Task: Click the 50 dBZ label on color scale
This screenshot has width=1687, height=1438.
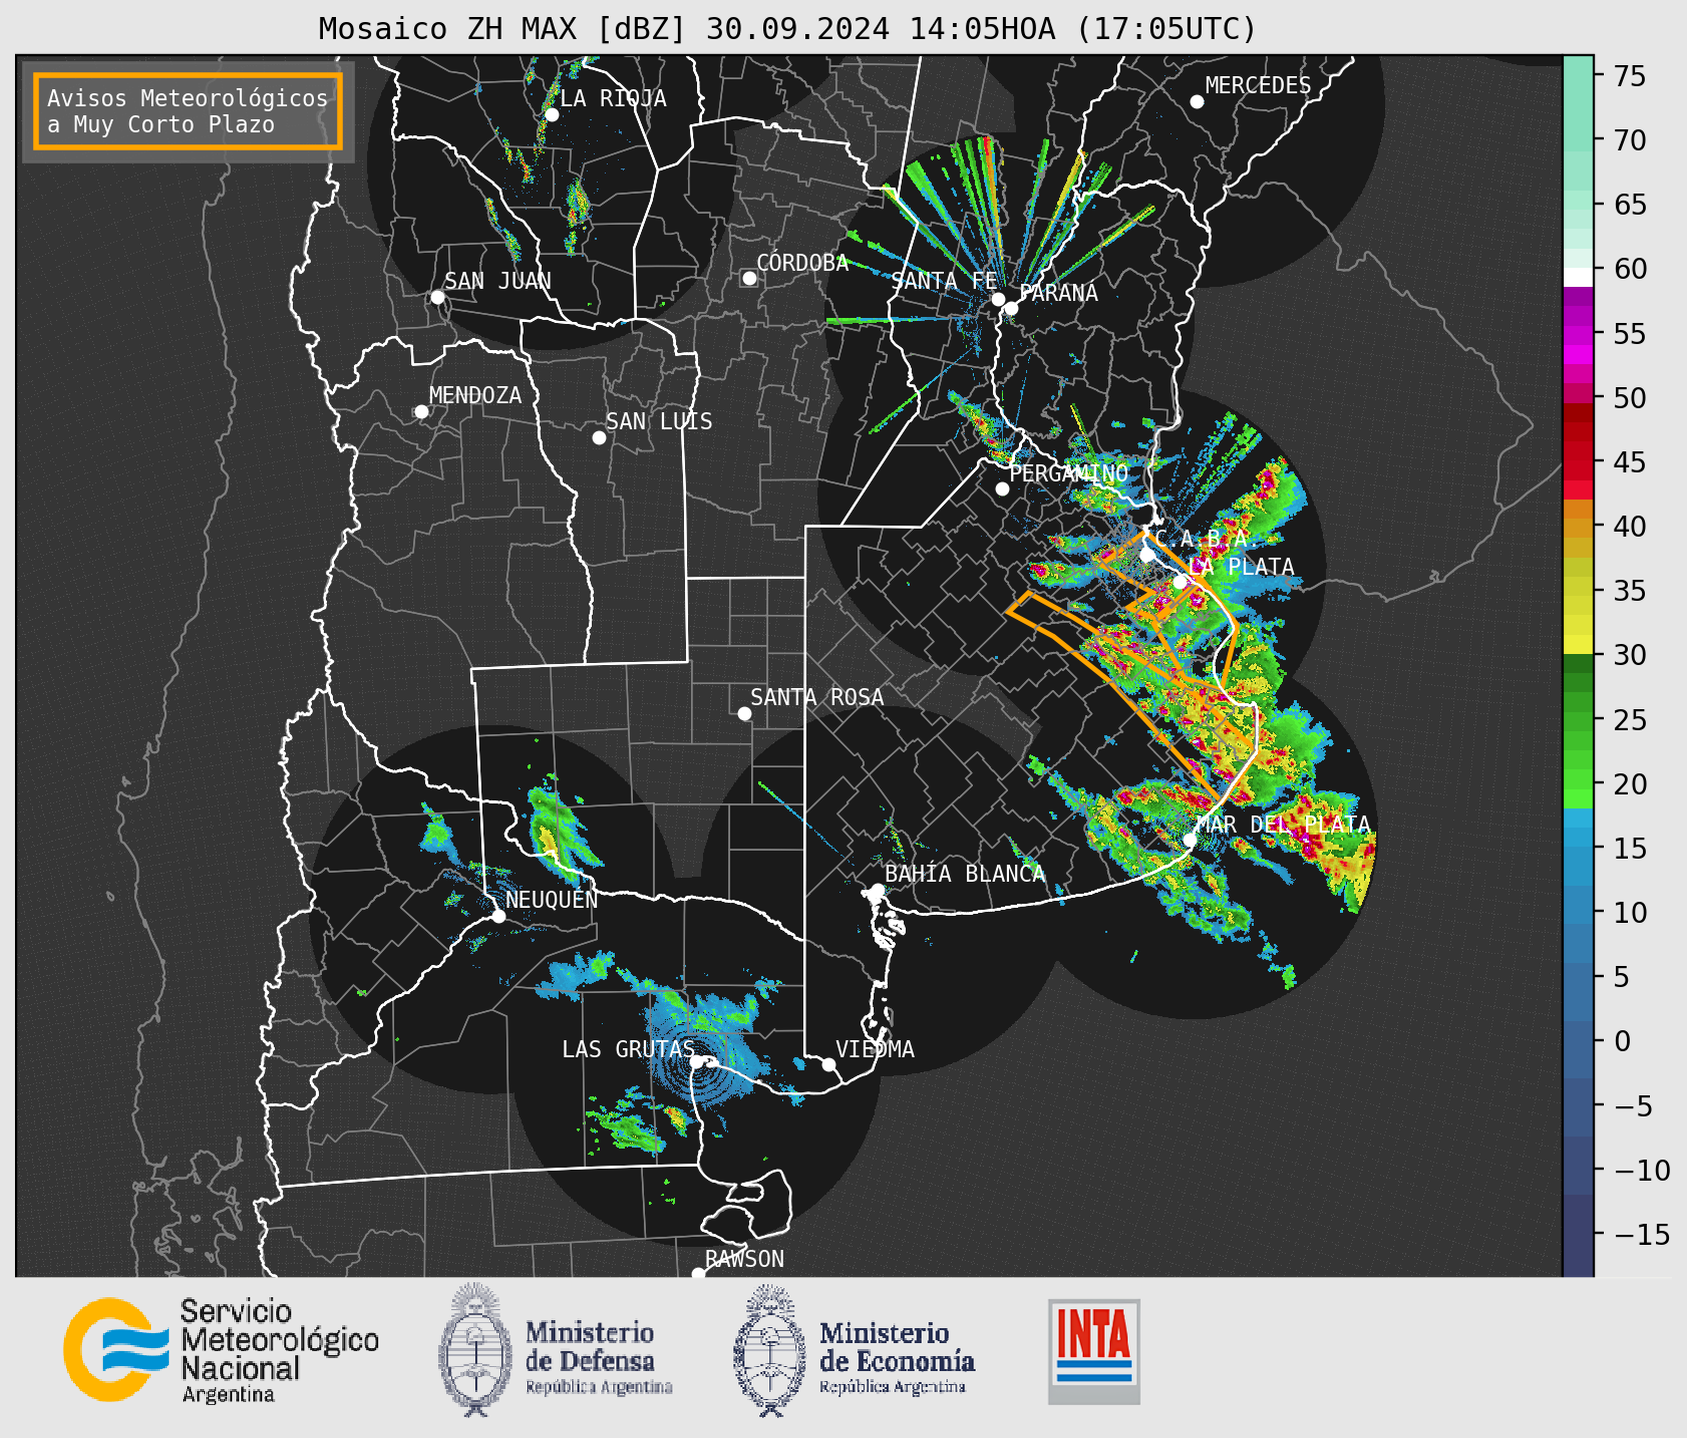Action: pos(1630,398)
